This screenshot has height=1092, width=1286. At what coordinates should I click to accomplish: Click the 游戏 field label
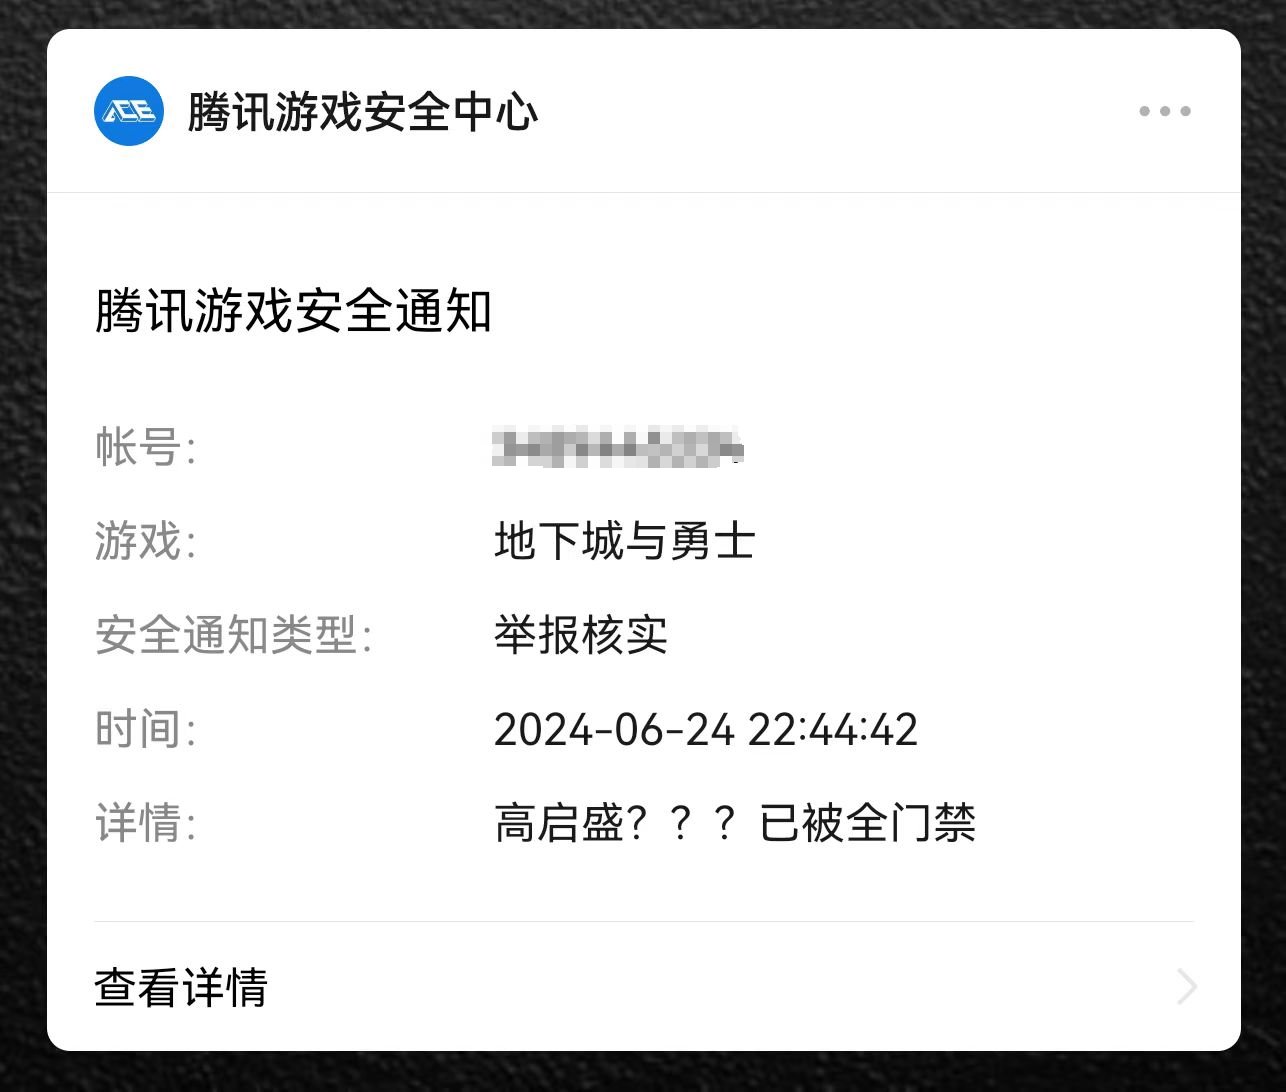[x=145, y=541]
